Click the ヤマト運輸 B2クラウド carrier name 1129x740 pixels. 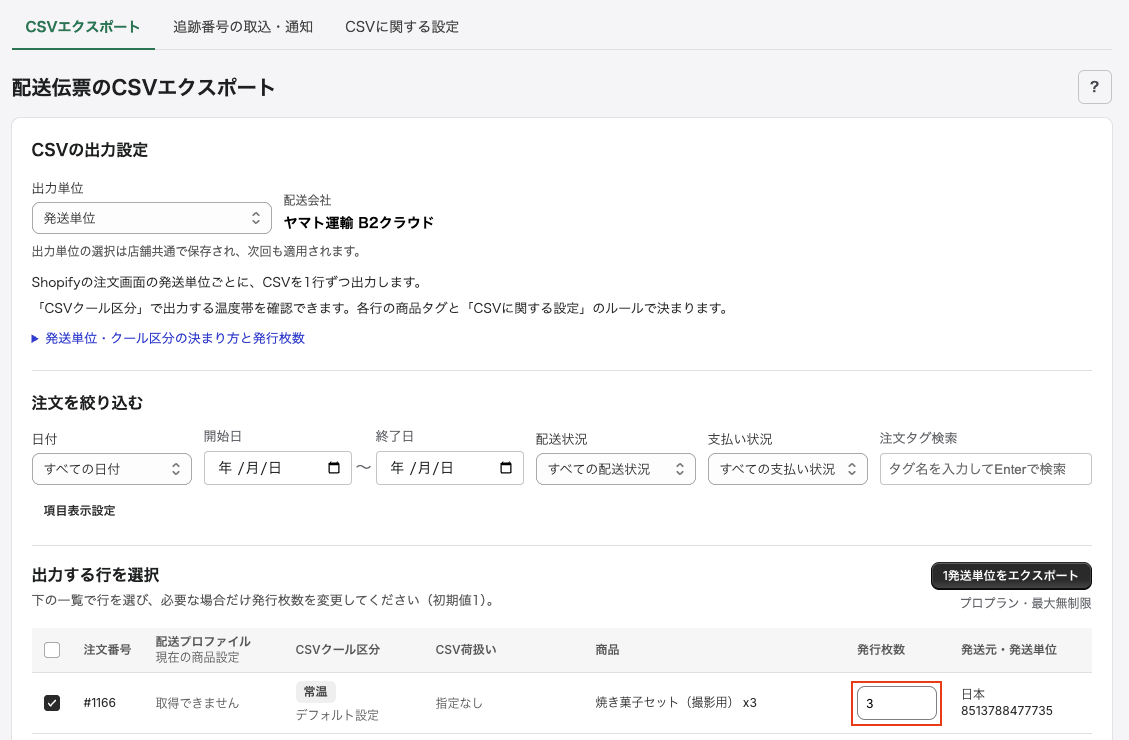click(x=359, y=222)
